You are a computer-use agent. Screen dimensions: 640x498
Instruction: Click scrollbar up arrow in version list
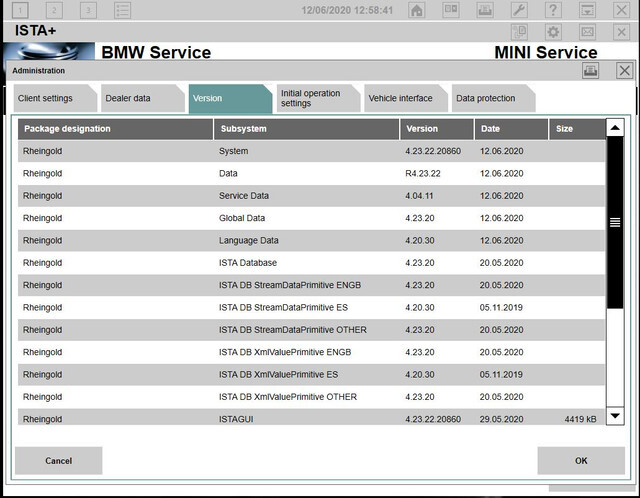coord(615,128)
